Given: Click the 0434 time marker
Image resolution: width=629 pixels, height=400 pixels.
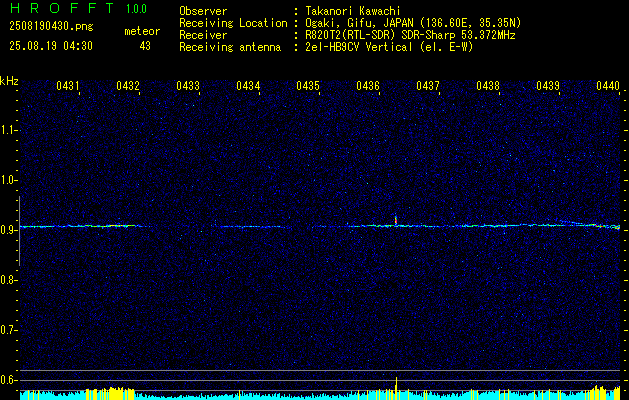Looking at the screenshot, I should (248, 85).
